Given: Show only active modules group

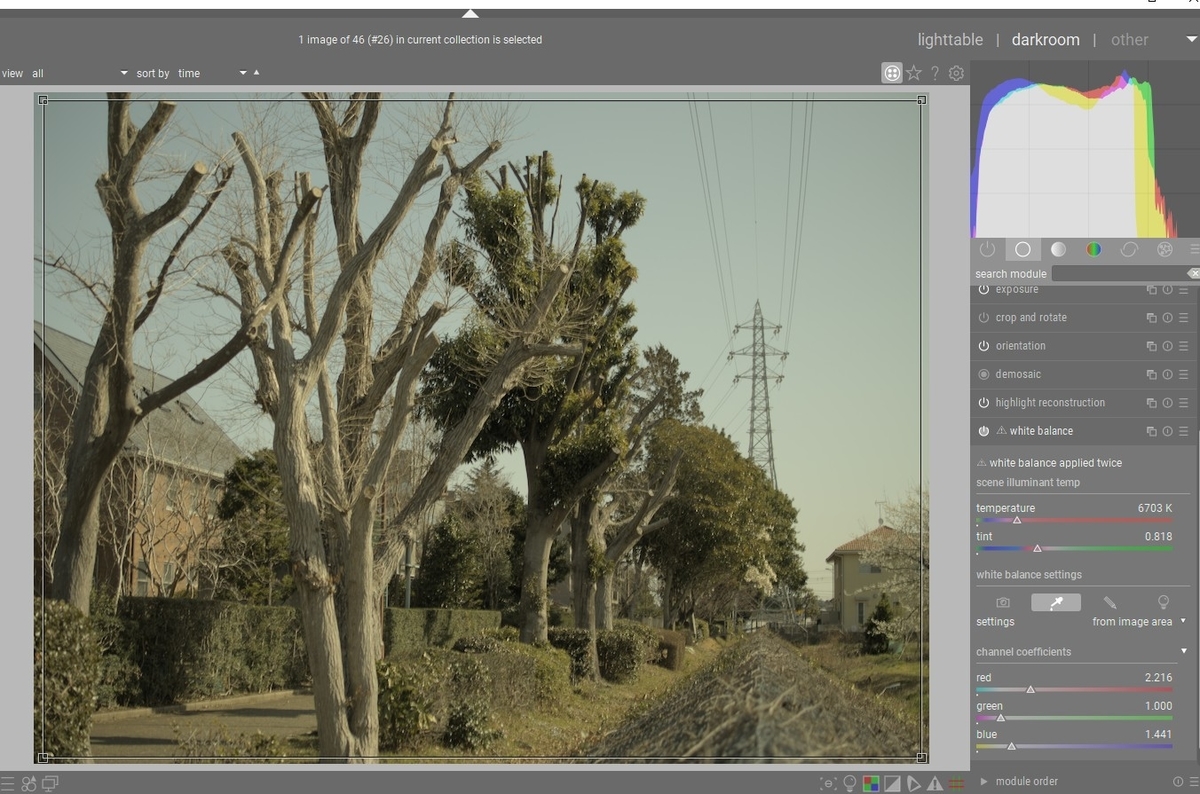Looking at the screenshot, I should coord(987,249).
